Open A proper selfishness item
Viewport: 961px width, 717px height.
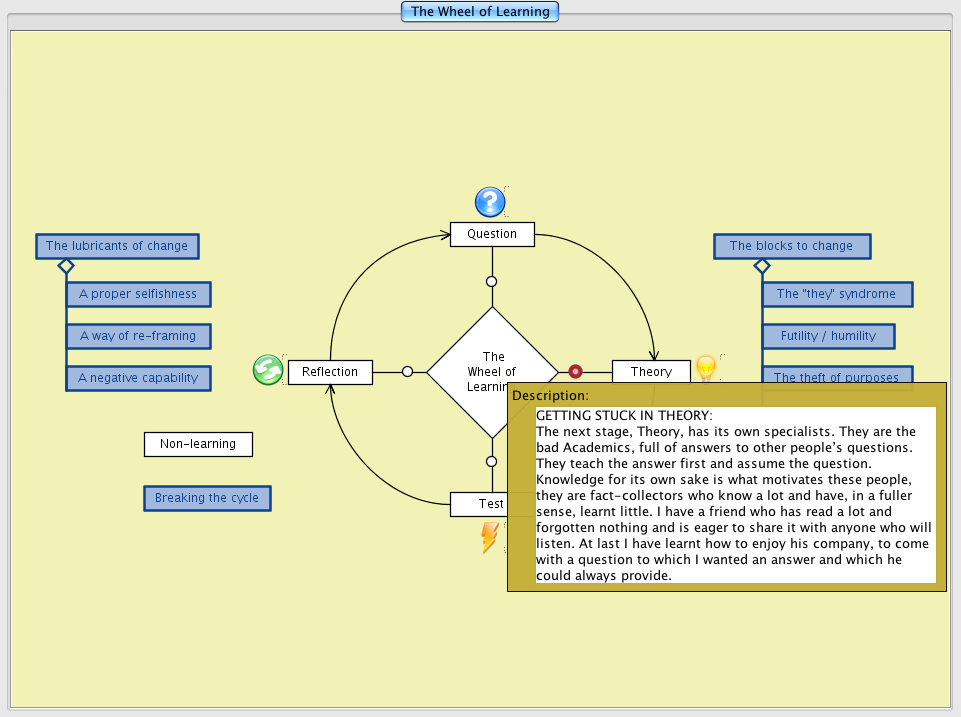(x=138, y=294)
